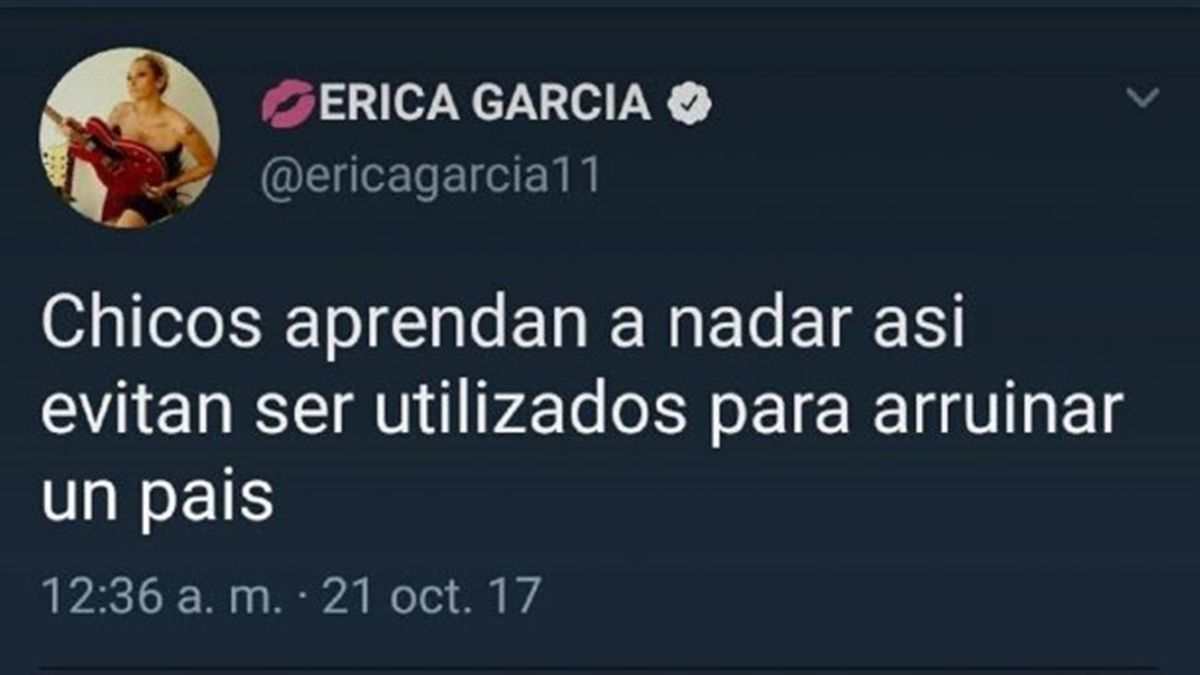Click the 12:36 a. m. timestamp
The image size is (1200, 675).
(161, 596)
